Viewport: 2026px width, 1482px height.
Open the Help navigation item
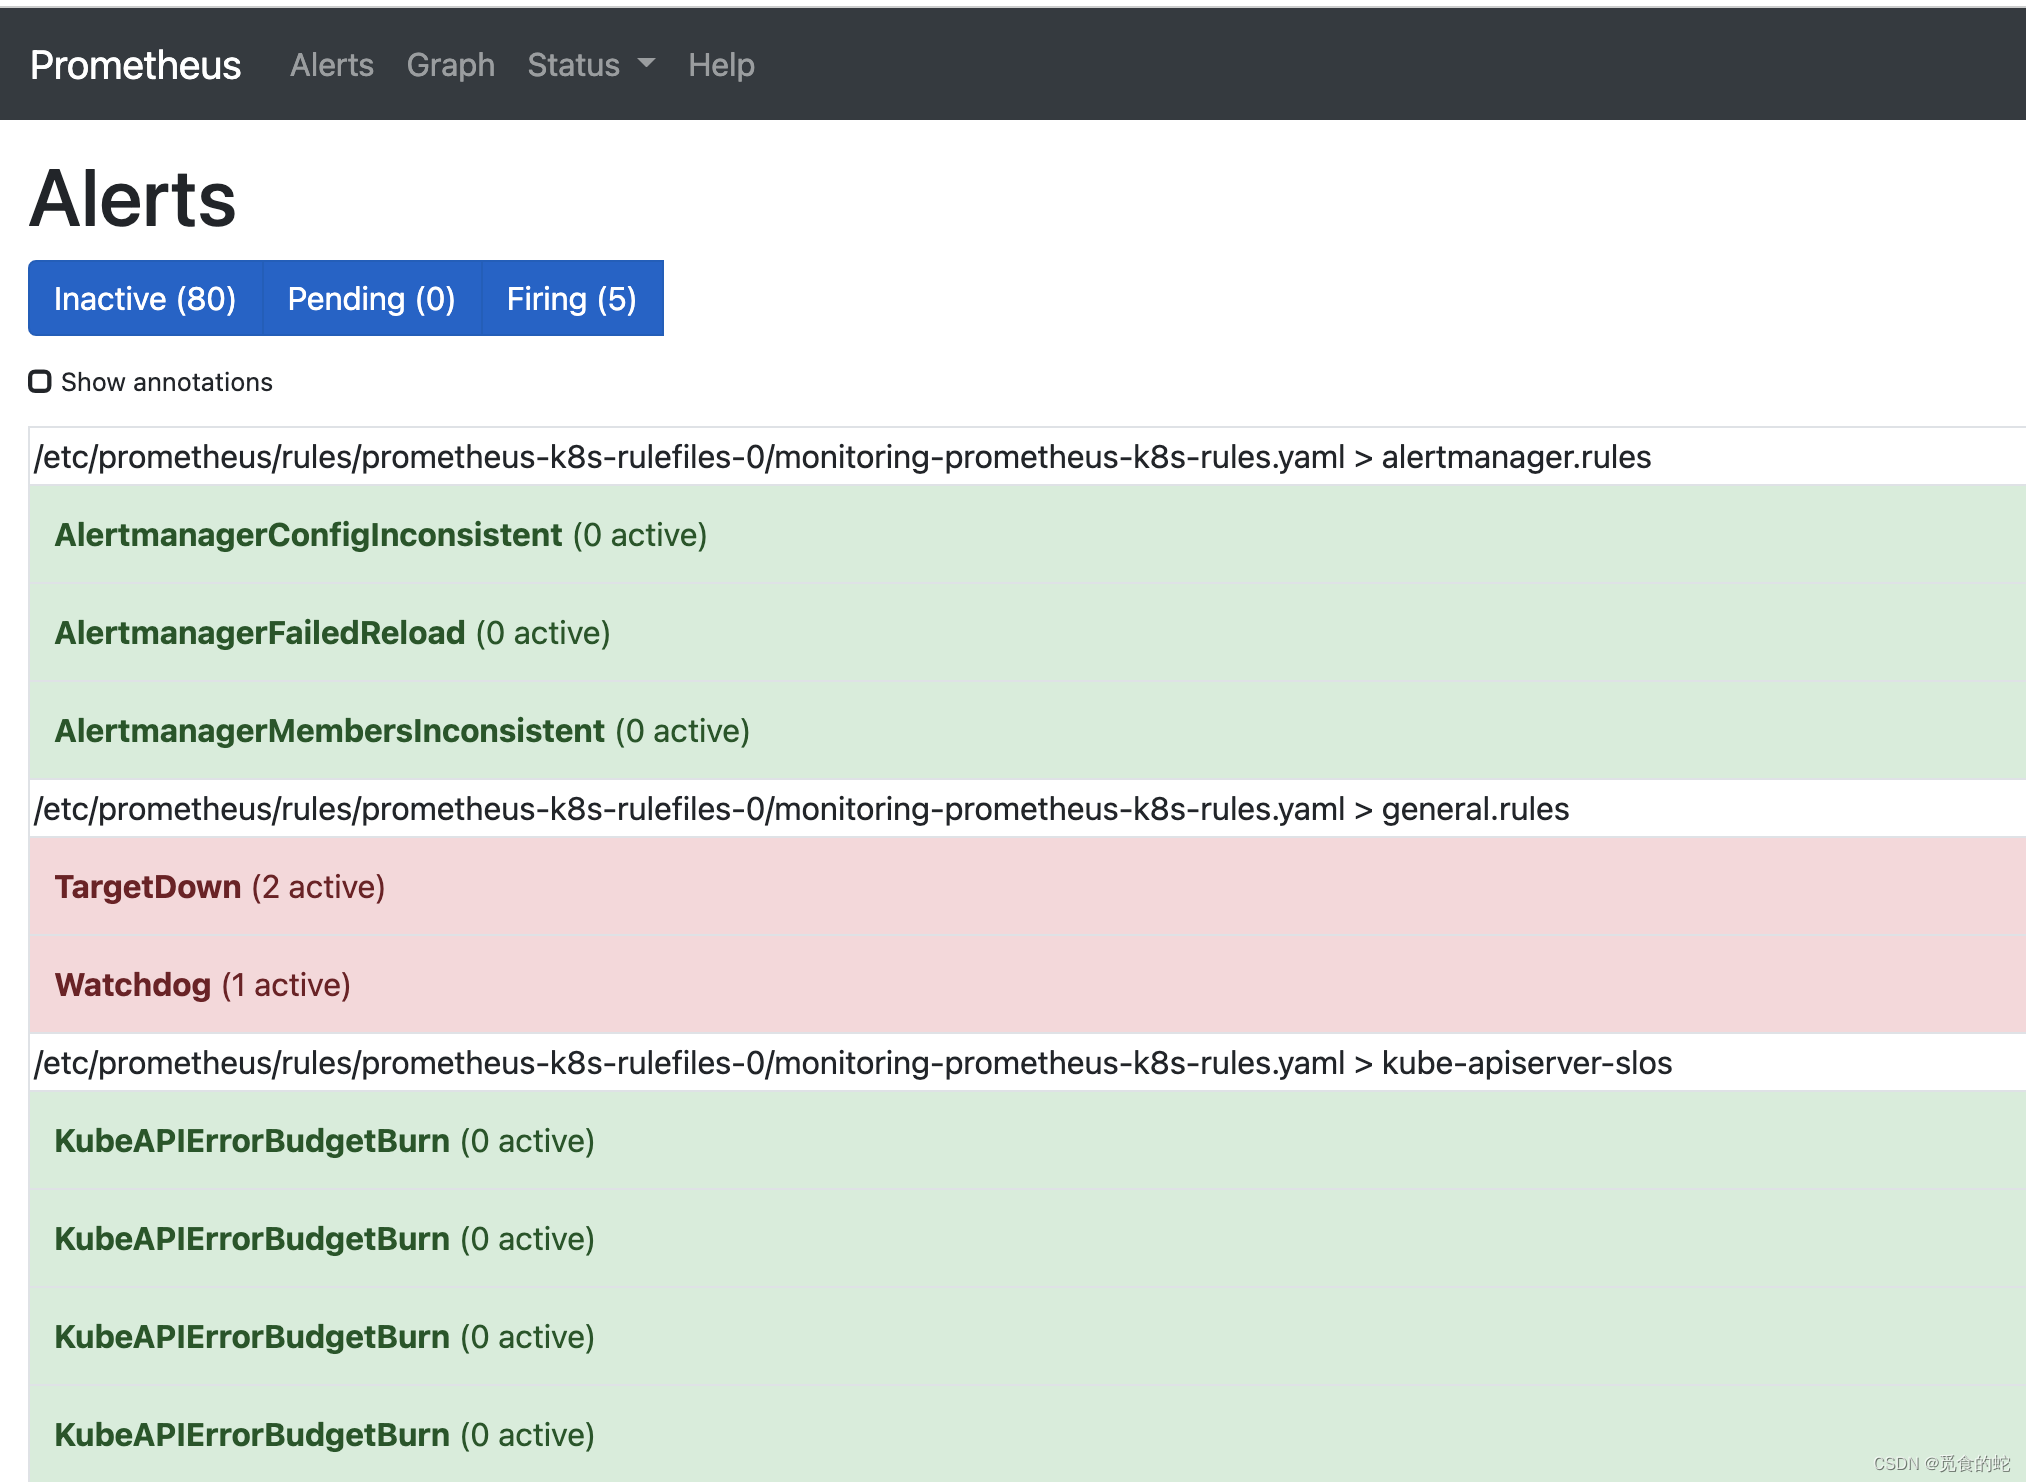721,65
